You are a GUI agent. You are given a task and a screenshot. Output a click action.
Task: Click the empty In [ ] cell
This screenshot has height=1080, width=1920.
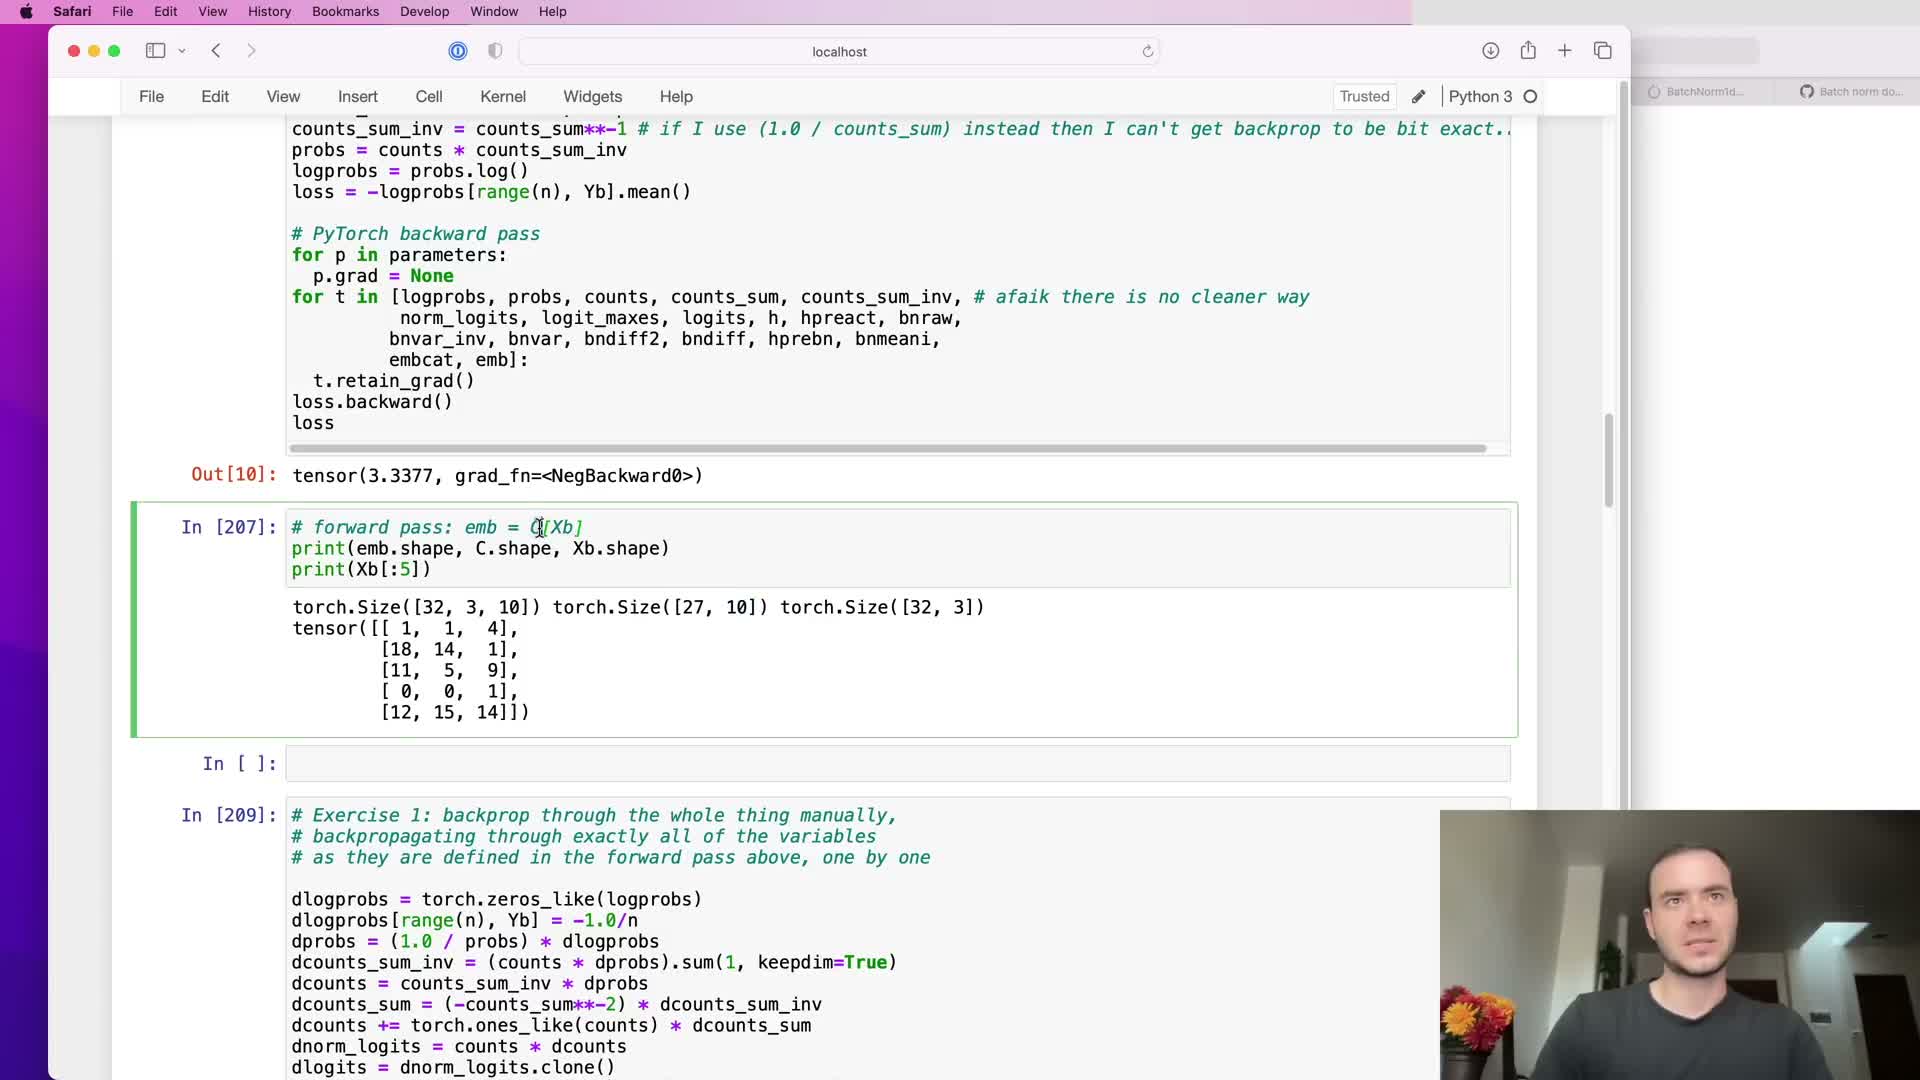click(897, 764)
